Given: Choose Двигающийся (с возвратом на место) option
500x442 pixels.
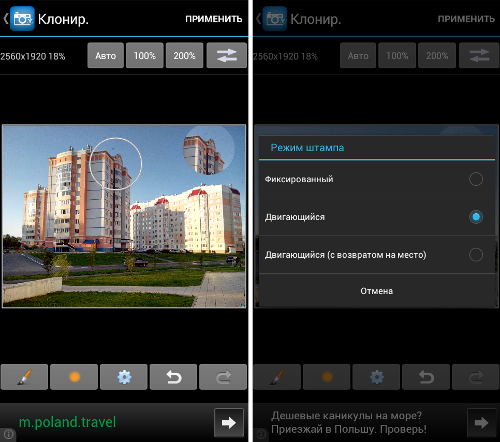Looking at the screenshot, I should pyautogui.click(x=377, y=255).
